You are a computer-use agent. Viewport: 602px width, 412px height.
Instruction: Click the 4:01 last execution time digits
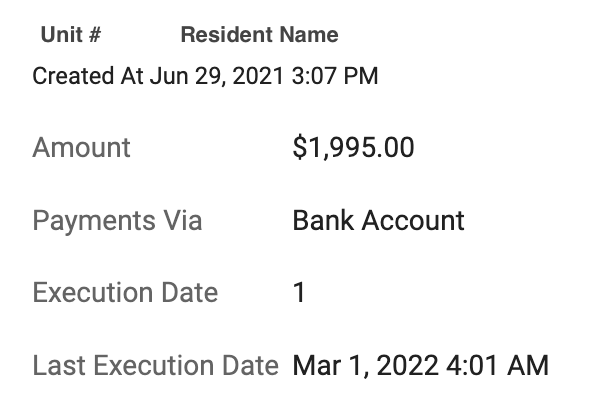(473, 365)
